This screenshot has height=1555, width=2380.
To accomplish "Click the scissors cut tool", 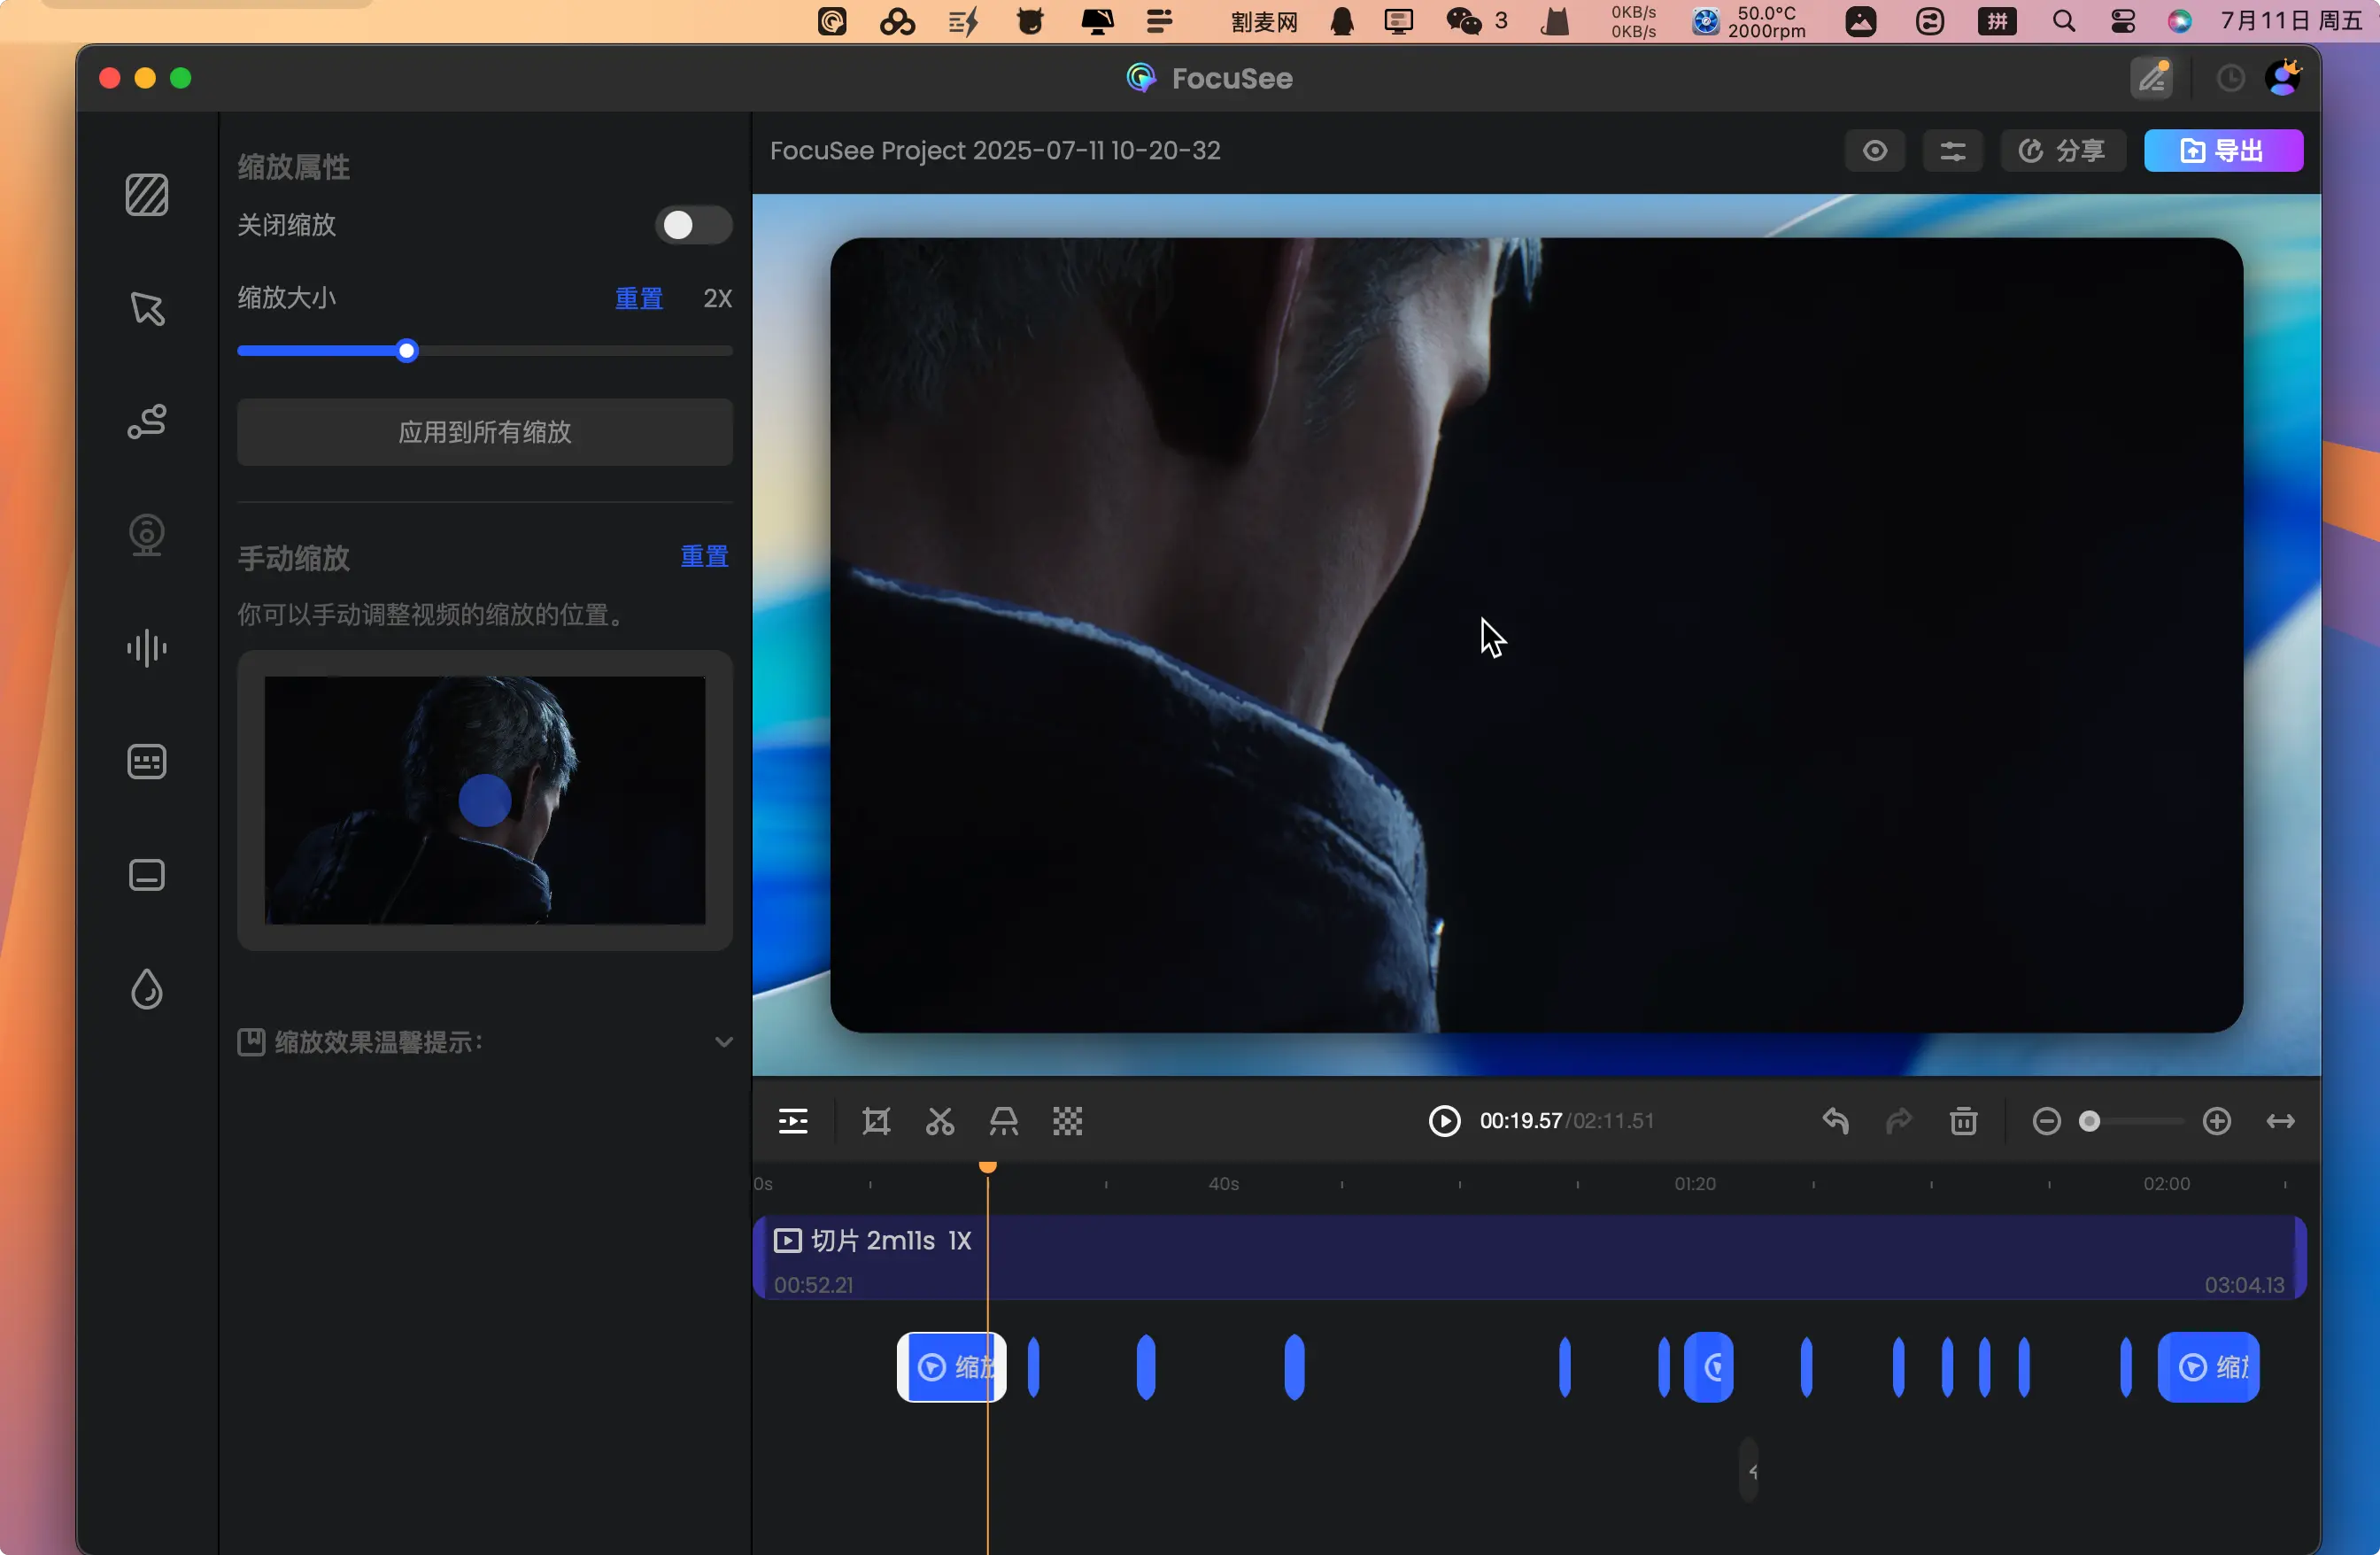I will tap(940, 1121).
